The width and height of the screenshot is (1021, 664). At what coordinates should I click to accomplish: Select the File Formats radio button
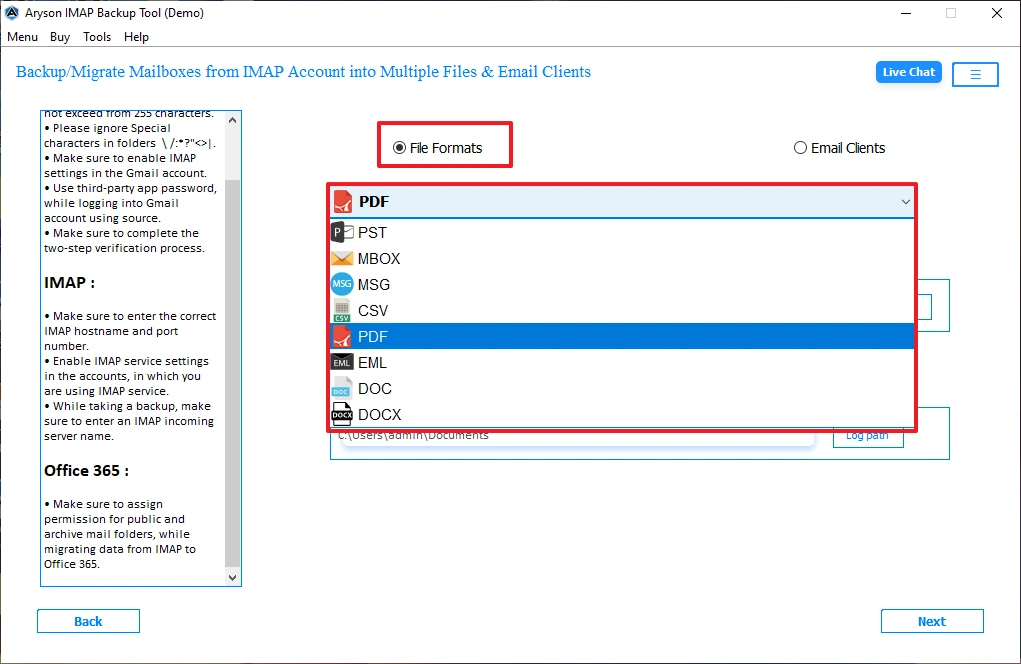[x=401, y=147]
